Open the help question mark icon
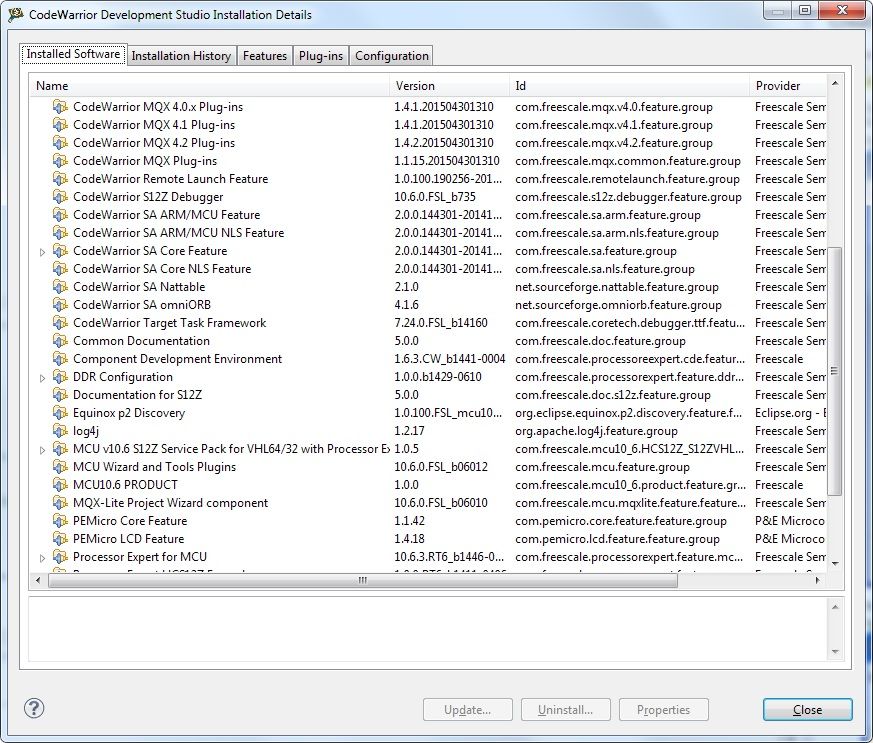Image resolution: width=873 pixels, height=743 pixels. pos(34,708)
